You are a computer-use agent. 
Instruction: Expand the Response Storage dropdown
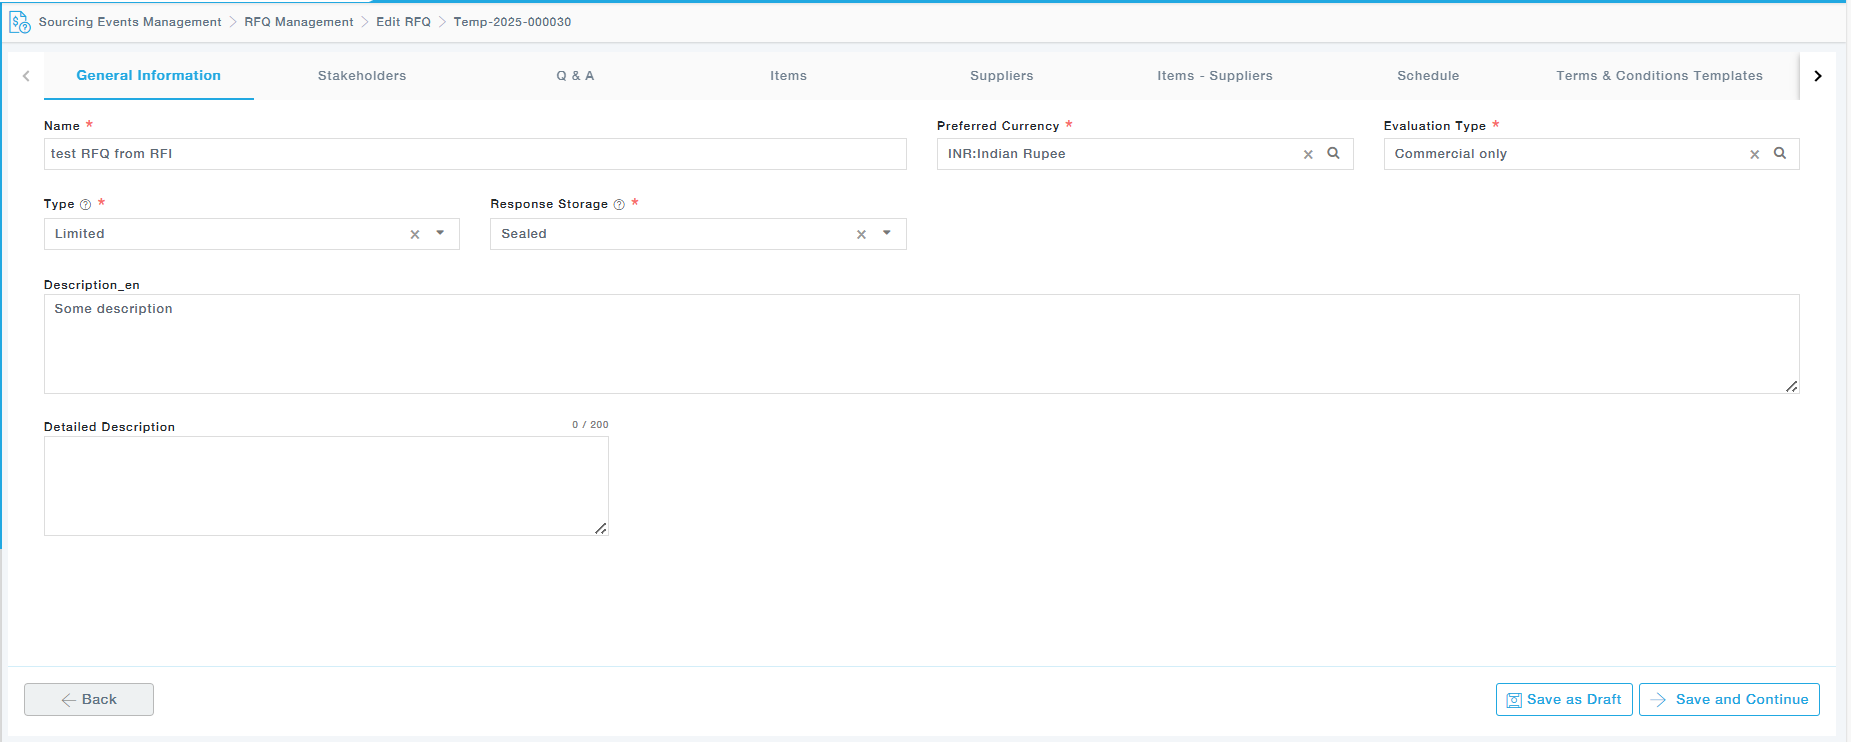coord(887,233)
